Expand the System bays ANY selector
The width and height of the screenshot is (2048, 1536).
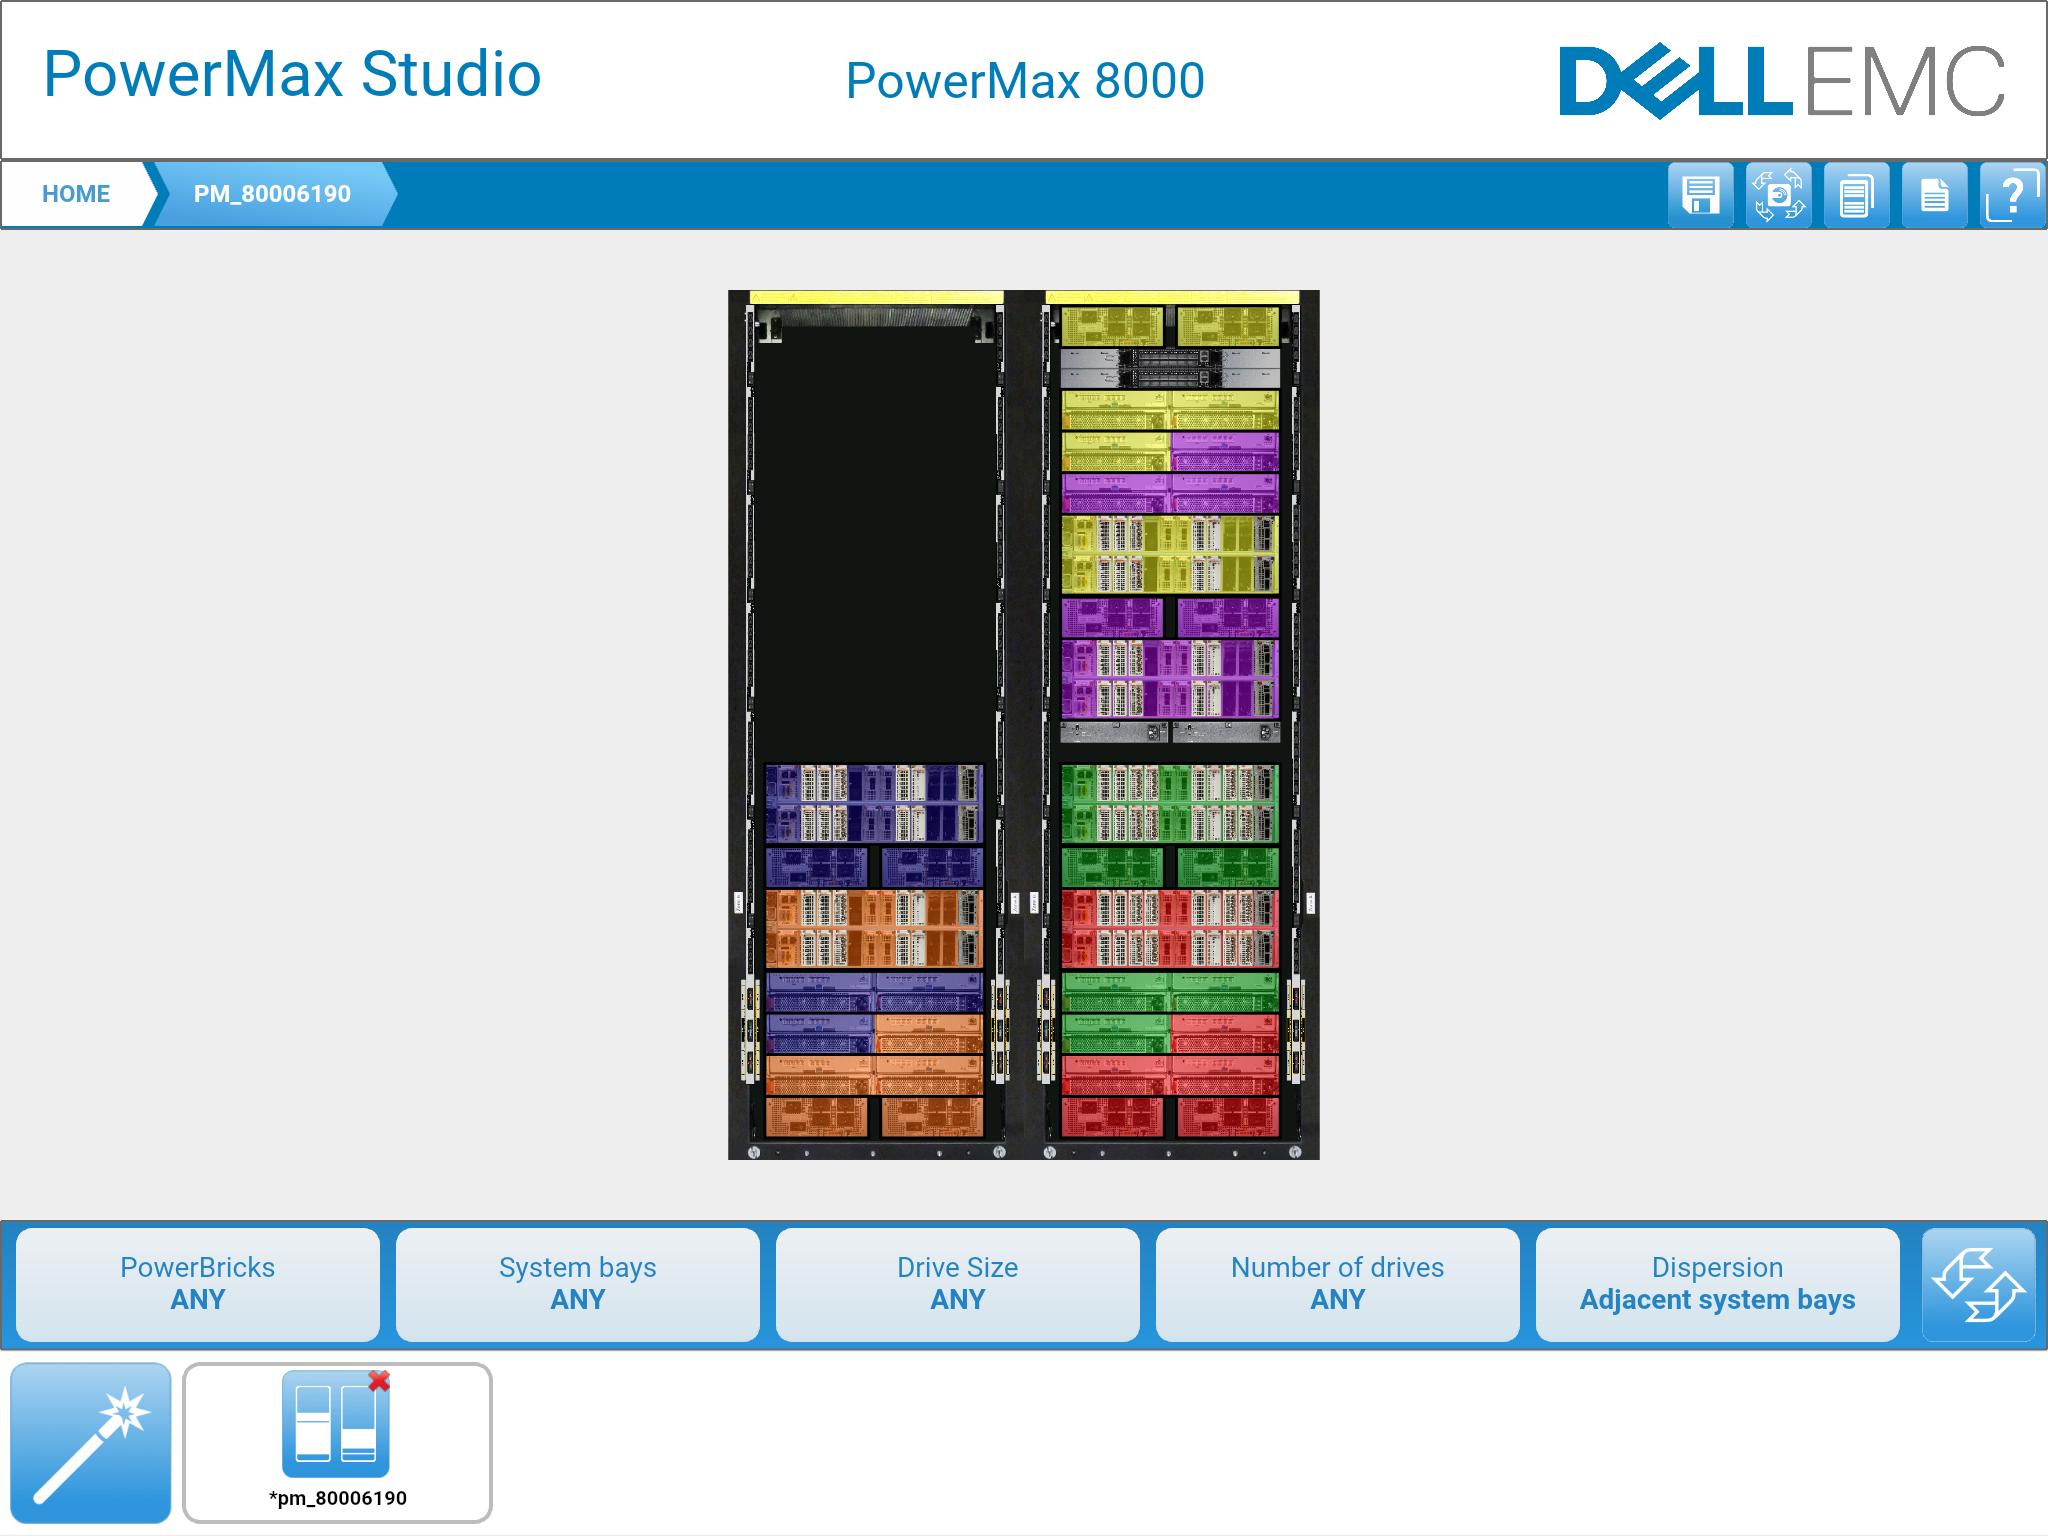(x=576, y=1284)
